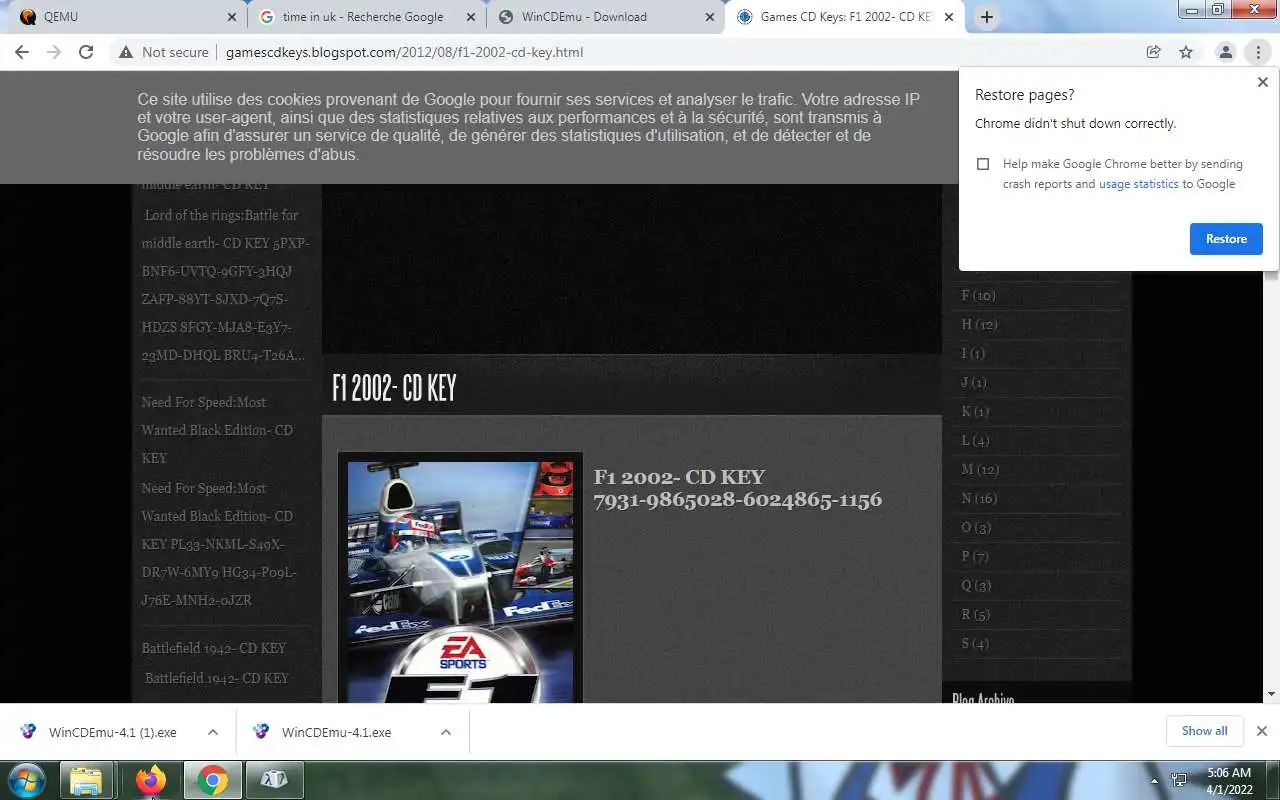1280x800 pixels.
Task: Switch to time in uk Google tab
Action: 364,17
